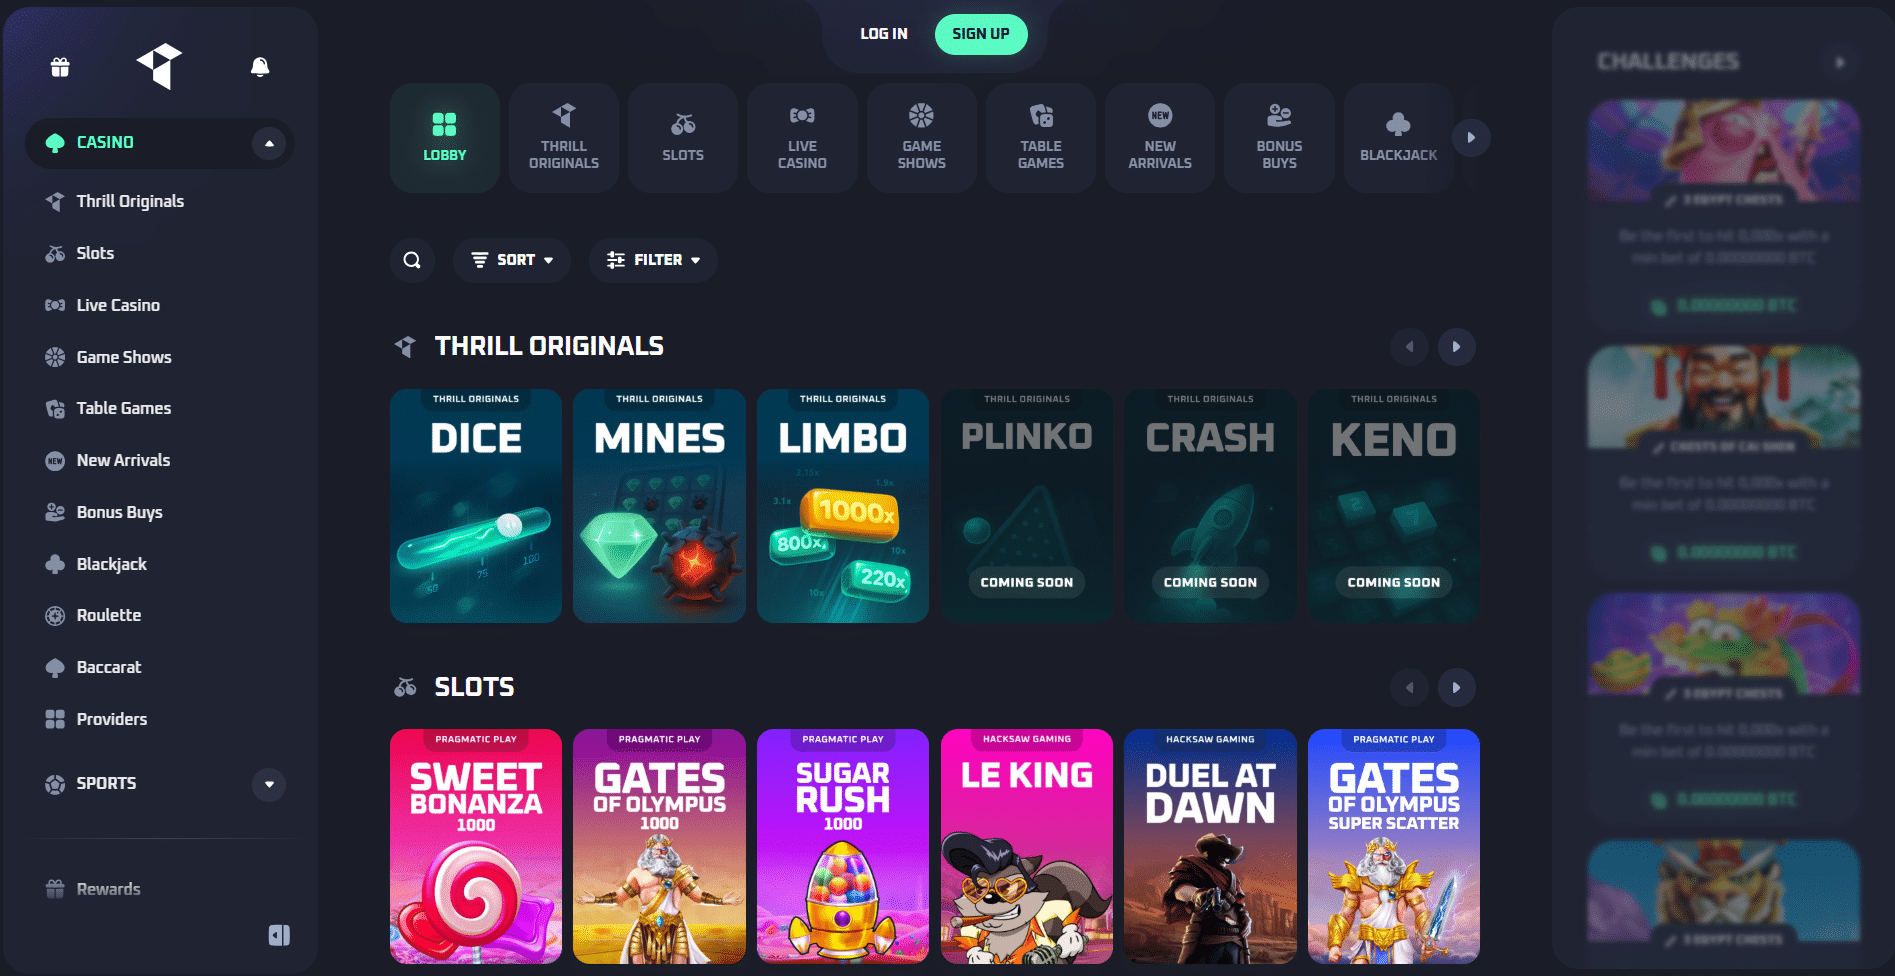Open the Mines game card
The height and width of the screenshot is (976, 1895).
pyautogui.click(x=659, y=506)
